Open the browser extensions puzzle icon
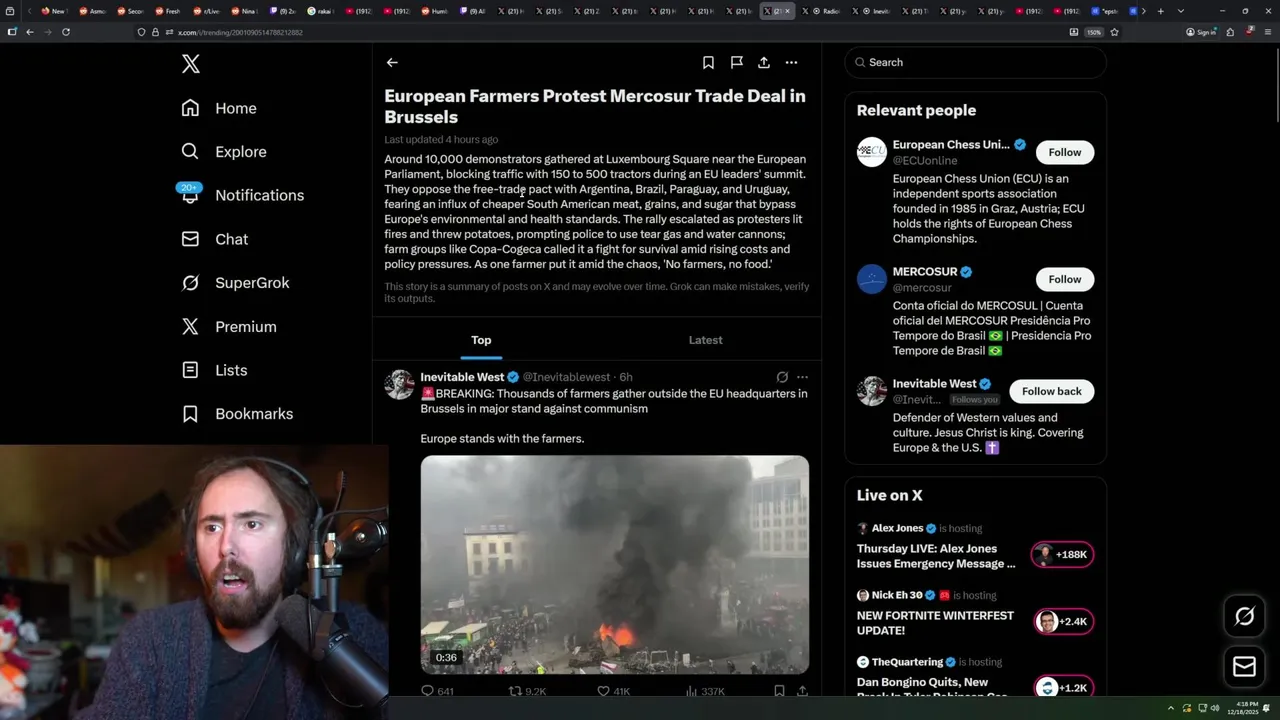This screenshot has width=1280, height=720. click(x=1230, y=32)
